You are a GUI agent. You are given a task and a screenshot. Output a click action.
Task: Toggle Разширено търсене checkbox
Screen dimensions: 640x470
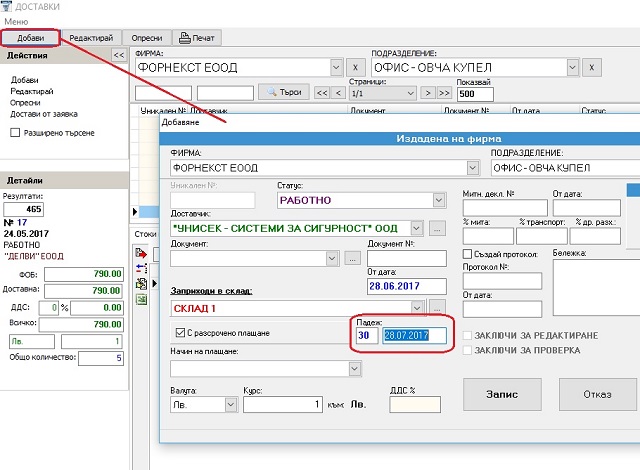coord(15,133)
